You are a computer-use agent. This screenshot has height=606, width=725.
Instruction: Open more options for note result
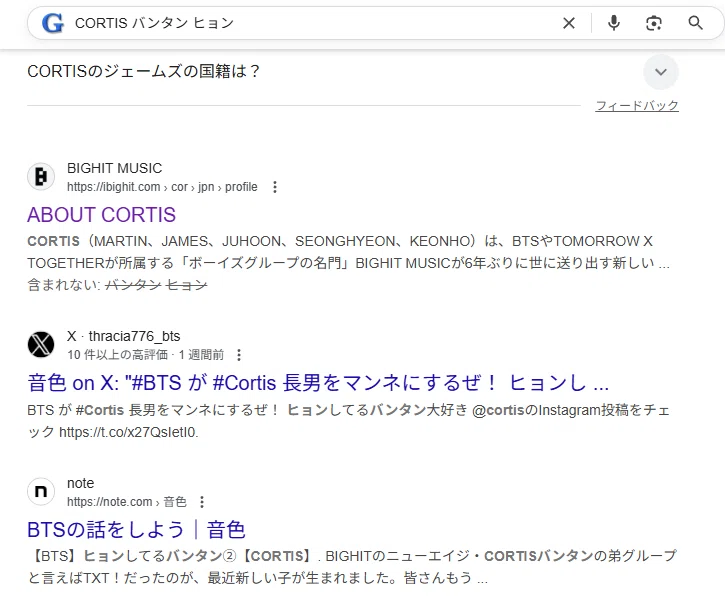coord(202,502)
